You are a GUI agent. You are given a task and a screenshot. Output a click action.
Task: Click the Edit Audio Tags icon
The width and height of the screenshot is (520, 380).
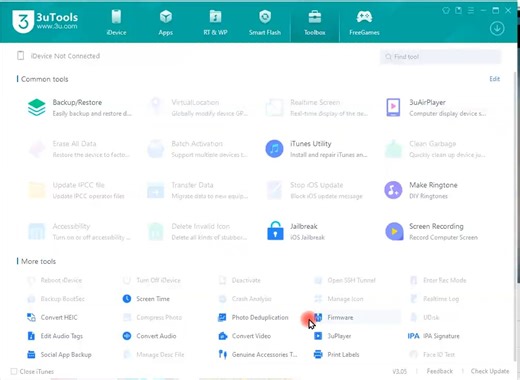pyautogui.click(x=31, y=336)
